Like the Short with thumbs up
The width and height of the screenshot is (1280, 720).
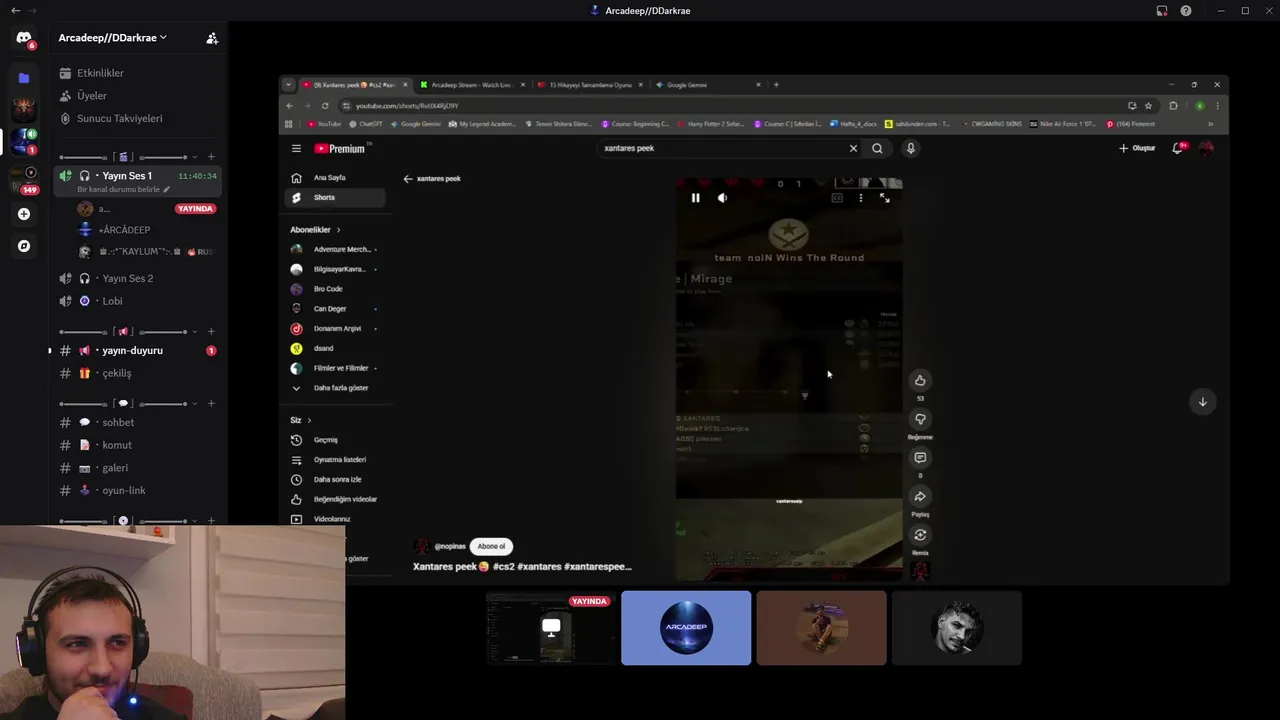click(920, 380)
